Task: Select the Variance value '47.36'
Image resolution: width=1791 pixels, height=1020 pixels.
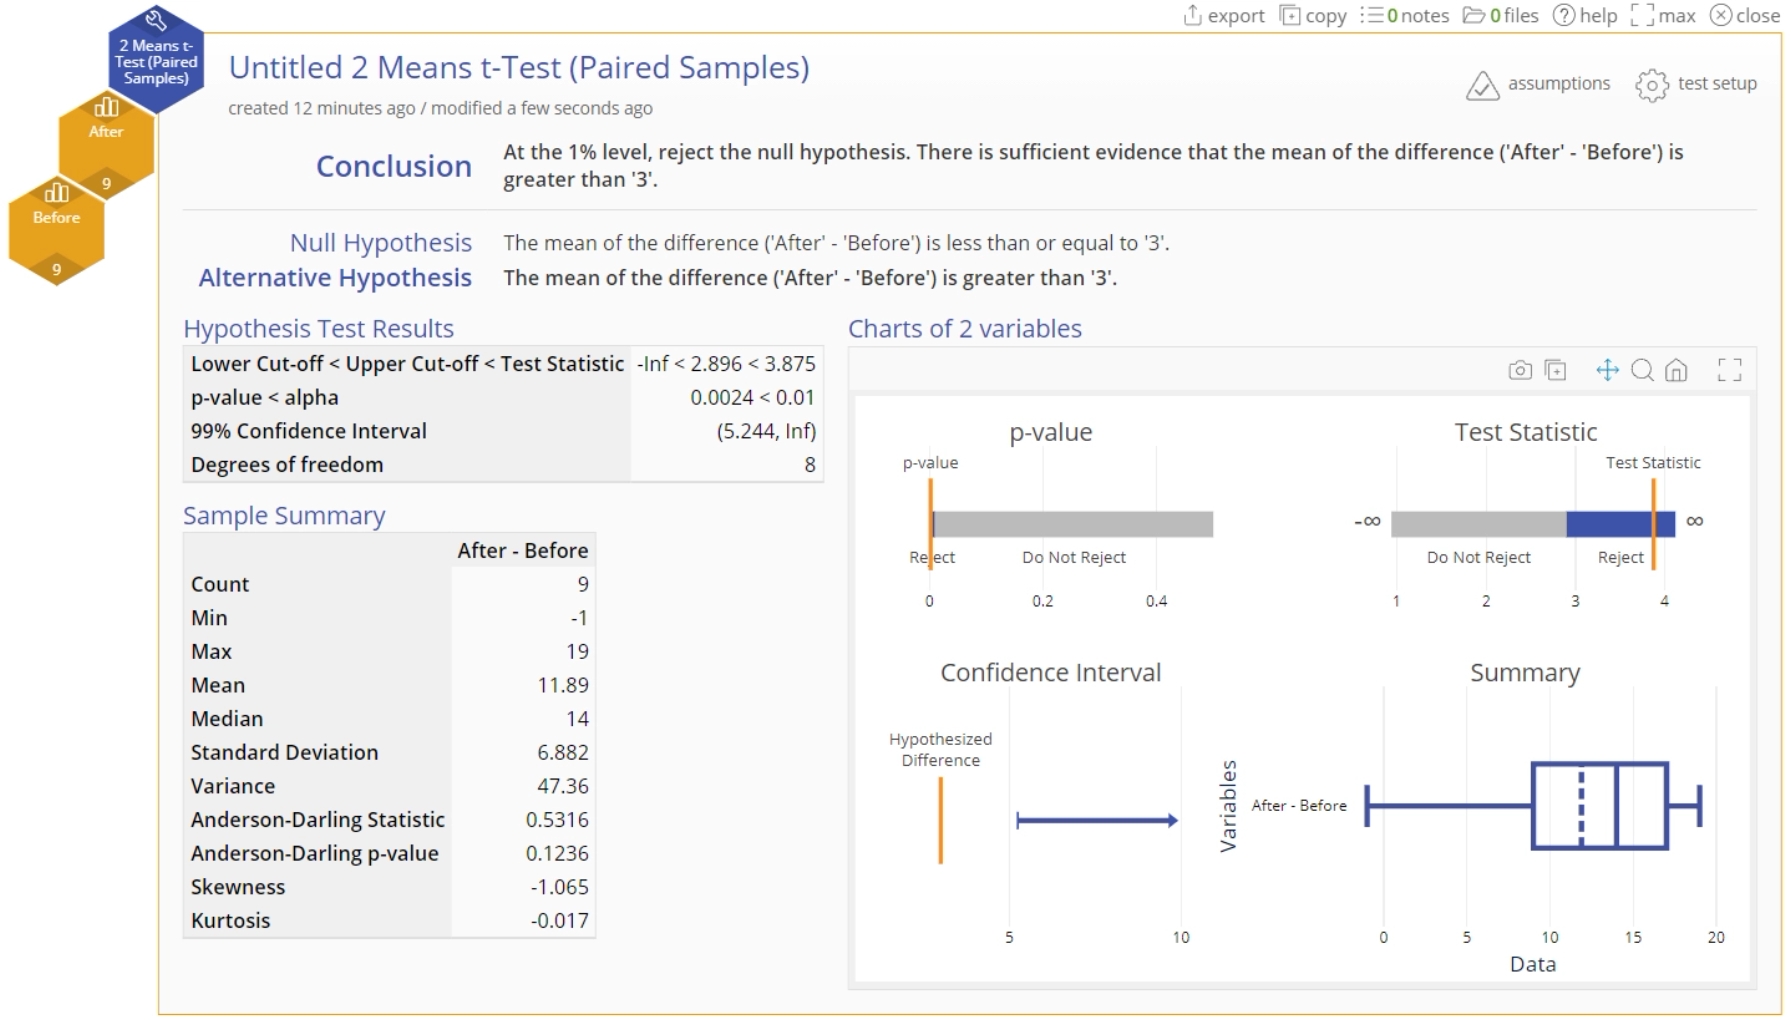Action: (x=563, y=786)
